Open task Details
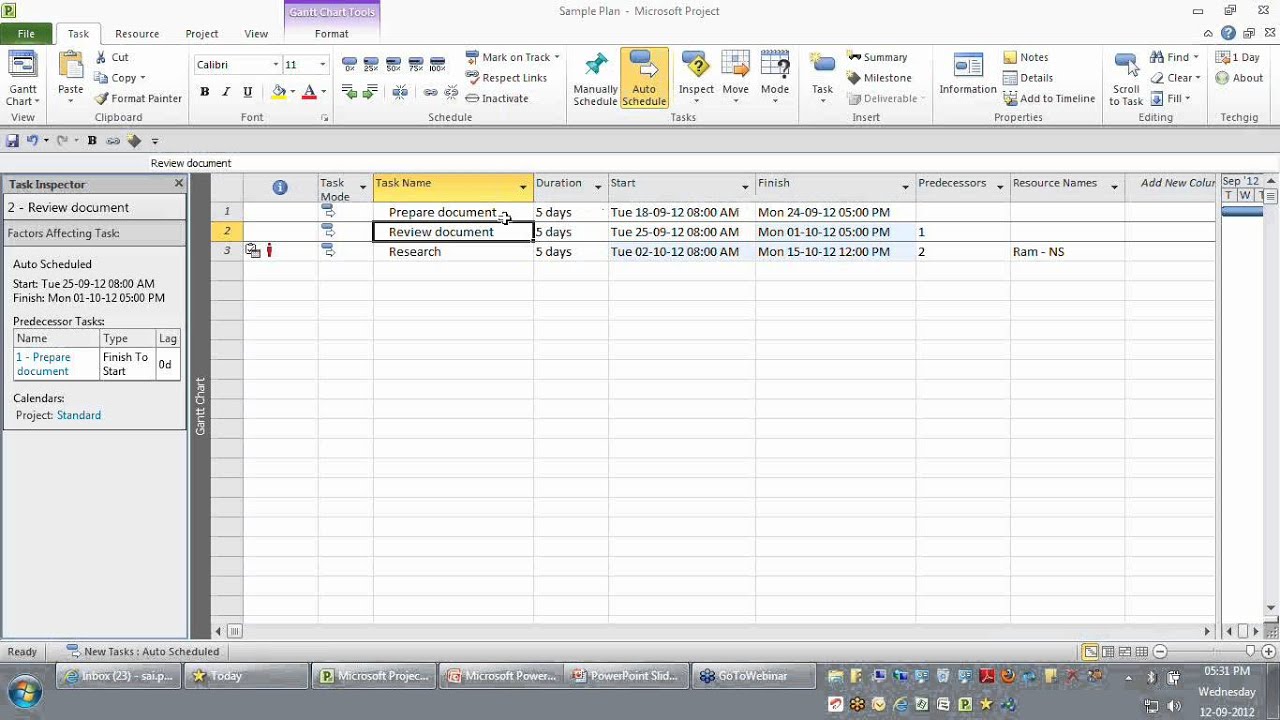This screenshot has width=1280, height=720. [1028, 78]
